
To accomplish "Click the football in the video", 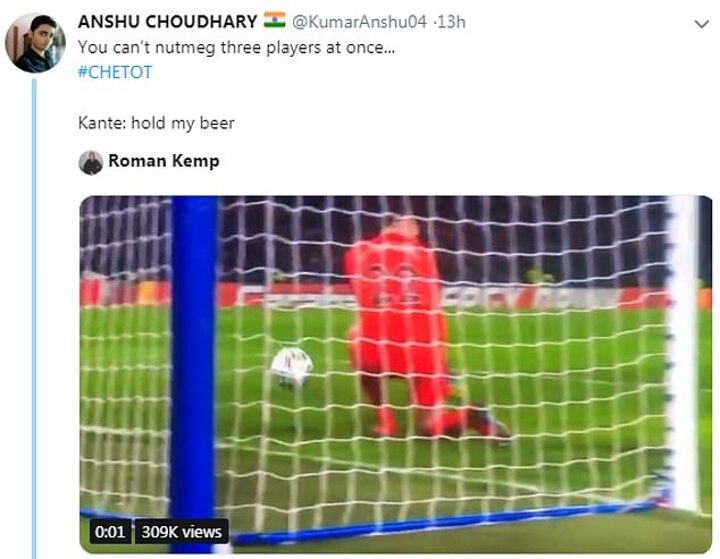I will (292, 367).
